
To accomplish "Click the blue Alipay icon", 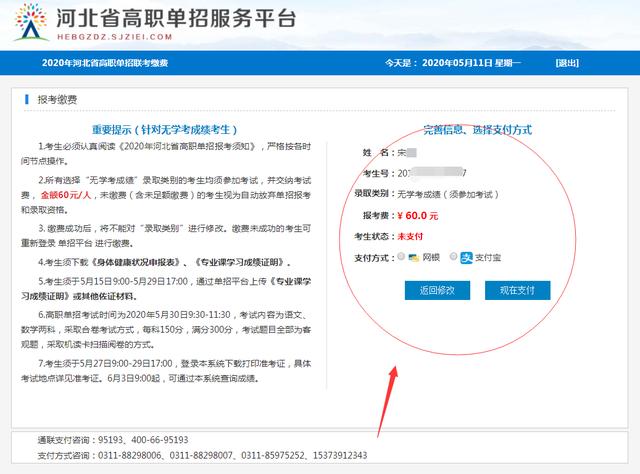I will pyautogui.click(x=466, y=258).
